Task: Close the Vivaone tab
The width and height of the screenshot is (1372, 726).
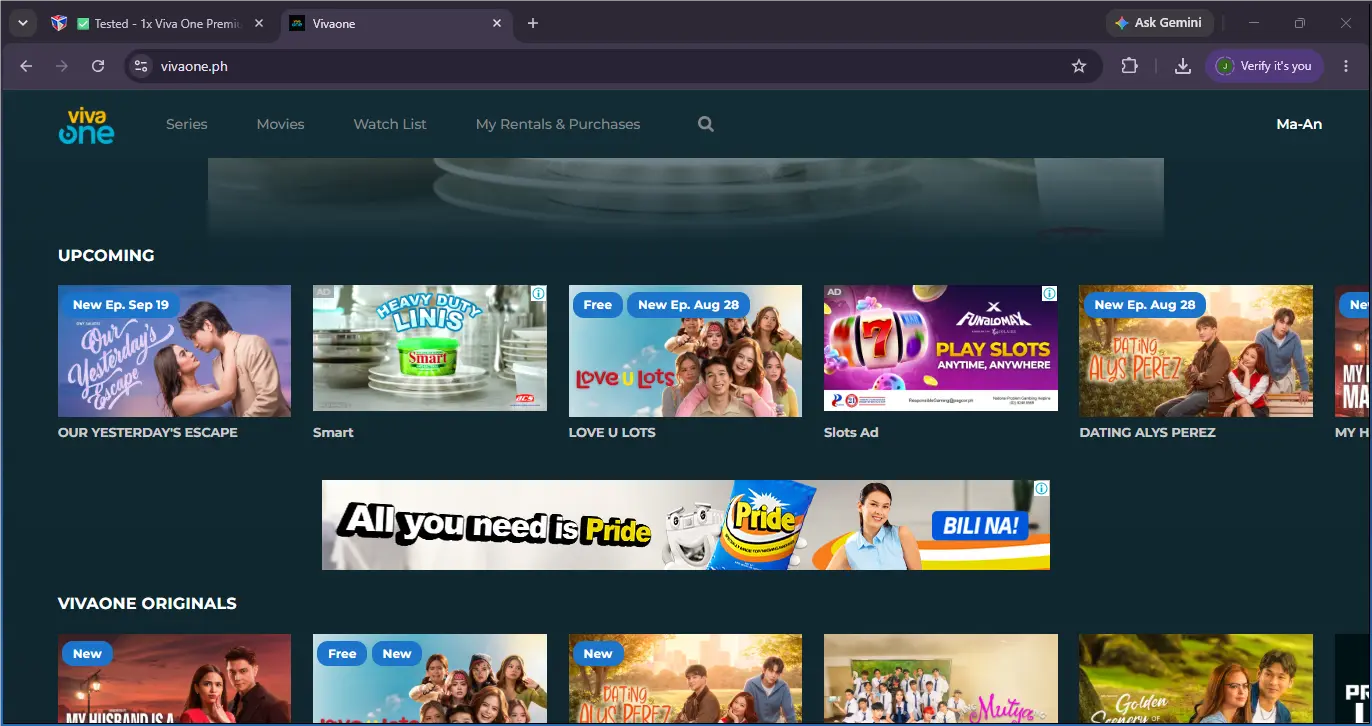Action: [x=497, y=23]
